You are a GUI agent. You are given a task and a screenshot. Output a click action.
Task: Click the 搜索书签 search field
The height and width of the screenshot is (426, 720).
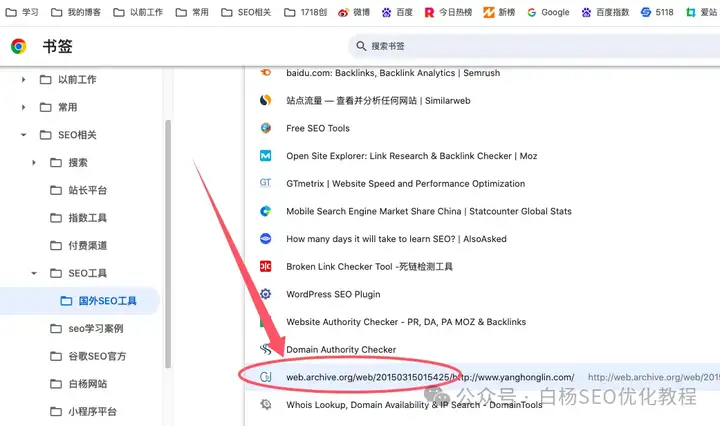tap(534, 46)
